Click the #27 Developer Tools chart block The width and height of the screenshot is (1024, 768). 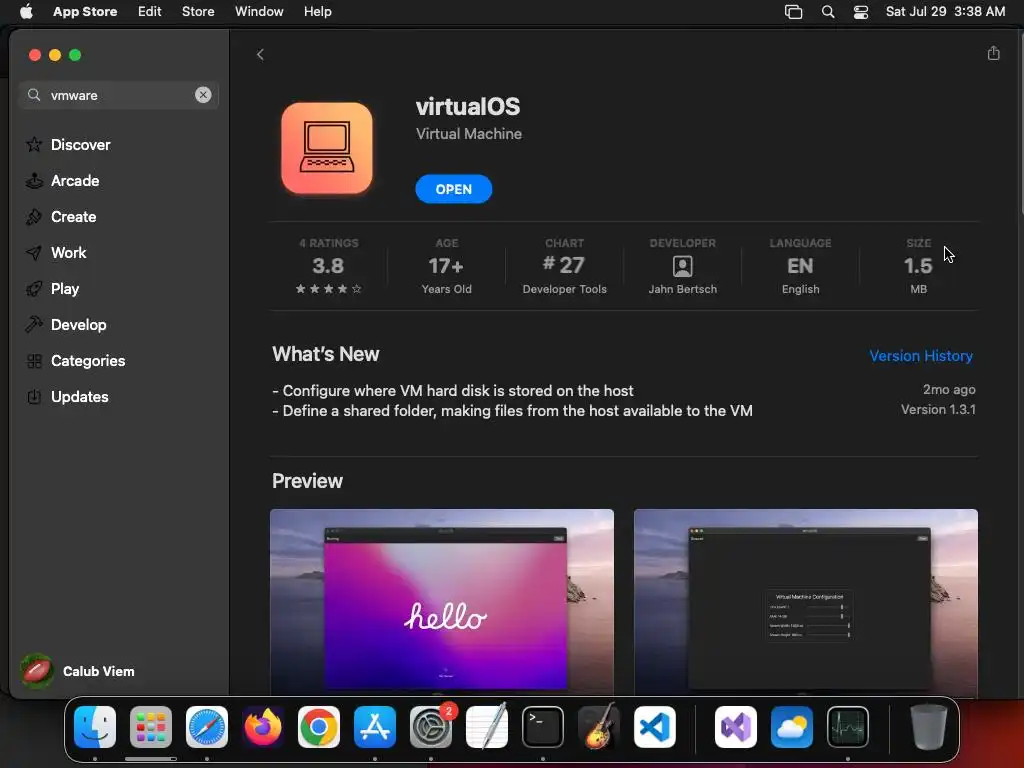point(564,266)
